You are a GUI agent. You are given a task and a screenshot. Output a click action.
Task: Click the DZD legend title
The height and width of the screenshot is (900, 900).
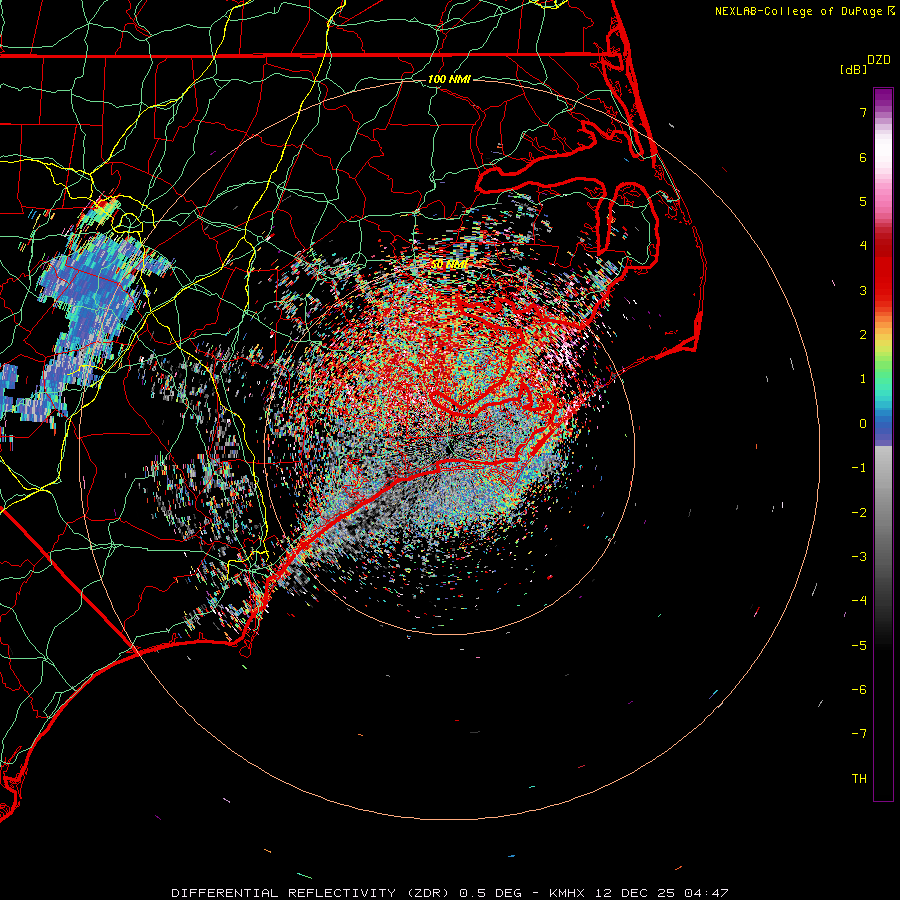[879, 60]
